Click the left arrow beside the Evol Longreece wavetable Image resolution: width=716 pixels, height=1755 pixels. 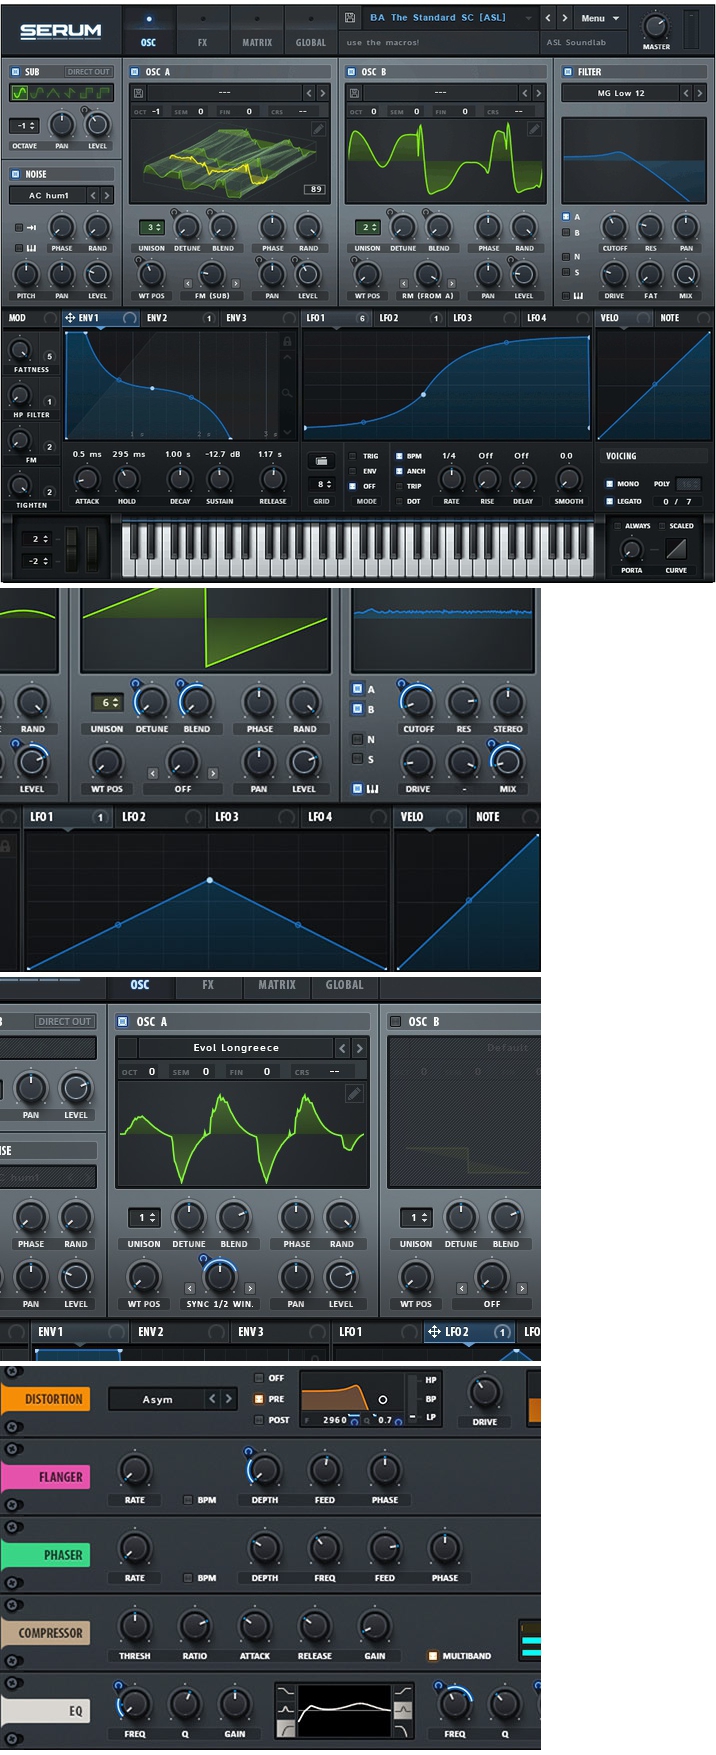point(343,1047)
